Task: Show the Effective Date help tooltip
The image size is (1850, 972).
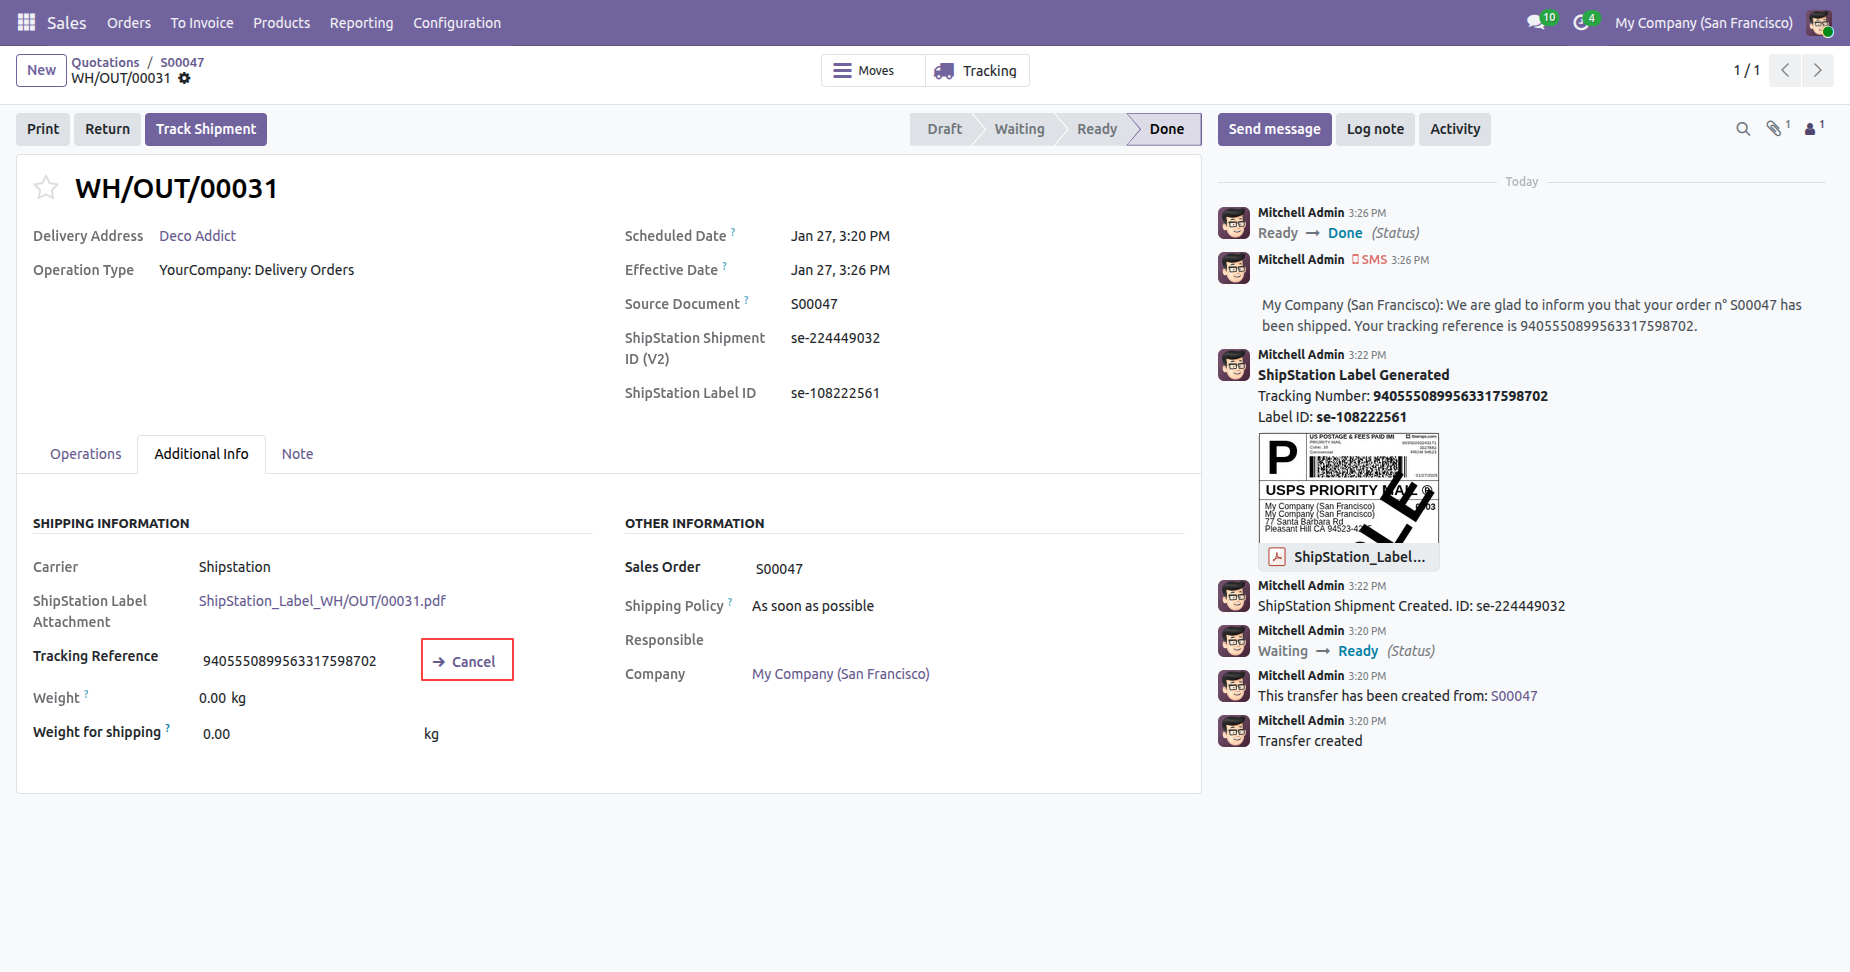Action: point(725,266)
